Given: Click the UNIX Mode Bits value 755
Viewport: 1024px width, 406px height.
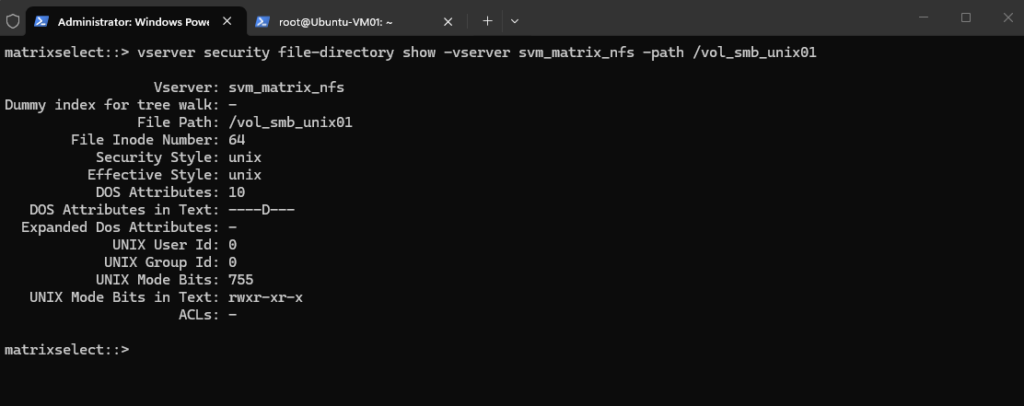Looking at the screenshot, I should tap(241, 280).
